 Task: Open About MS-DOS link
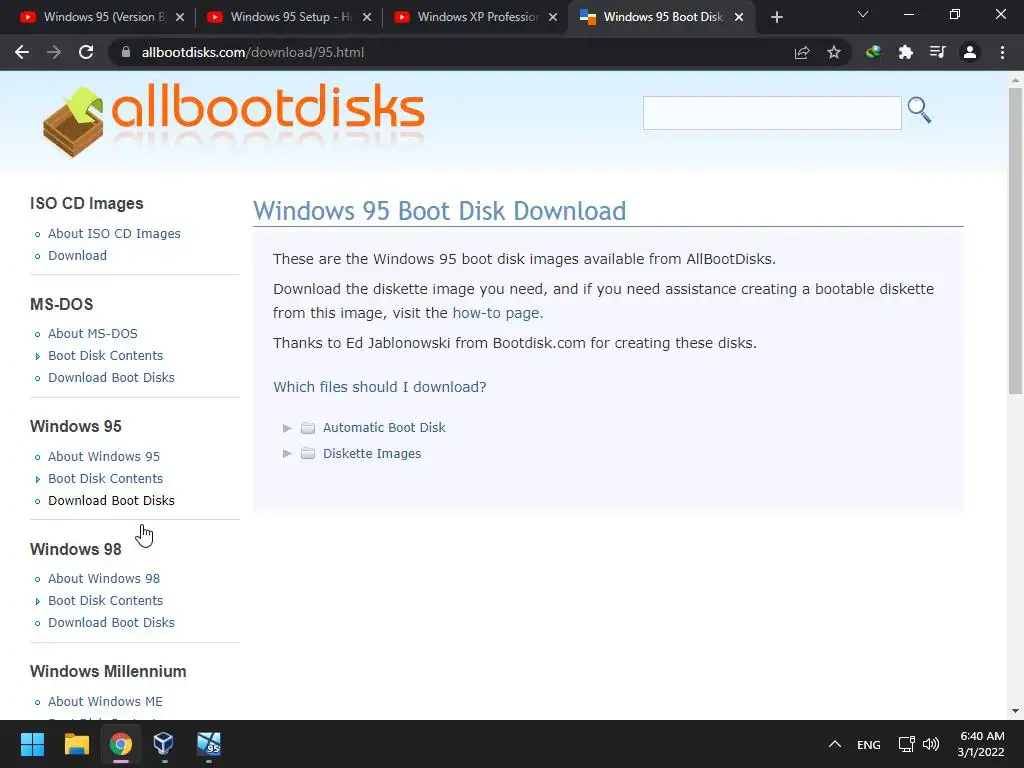point(93,334)
